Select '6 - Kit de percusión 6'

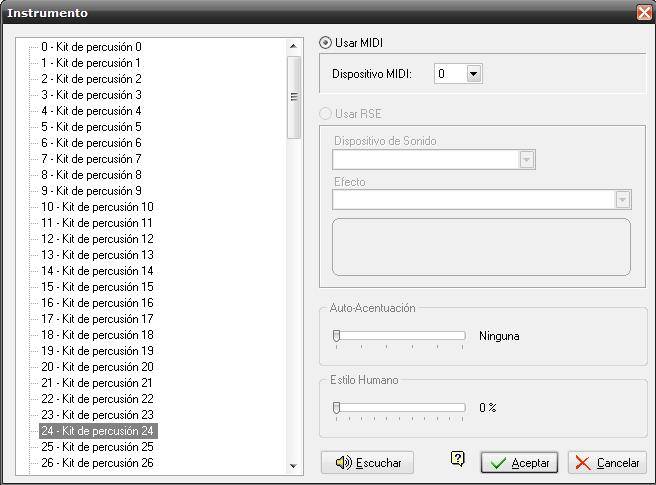(91, 143)
